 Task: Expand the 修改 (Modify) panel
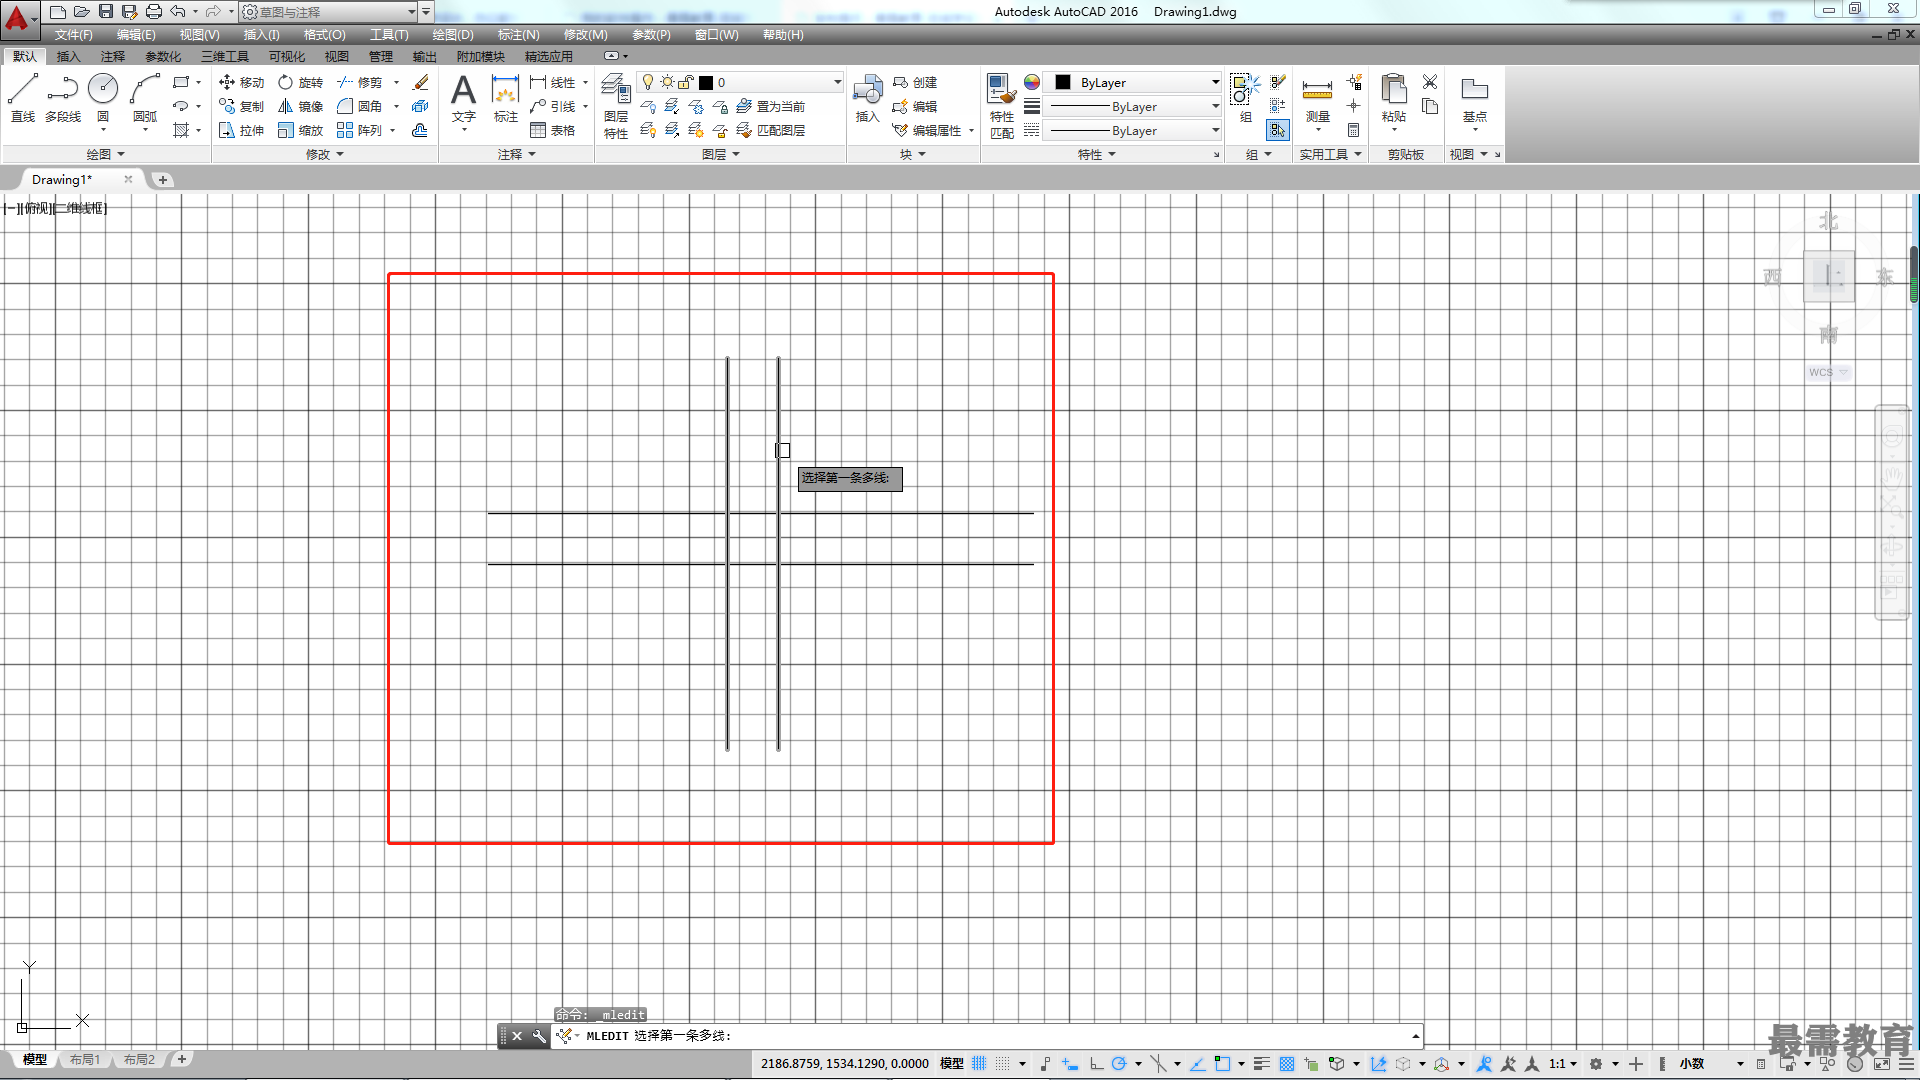[325, 154]
